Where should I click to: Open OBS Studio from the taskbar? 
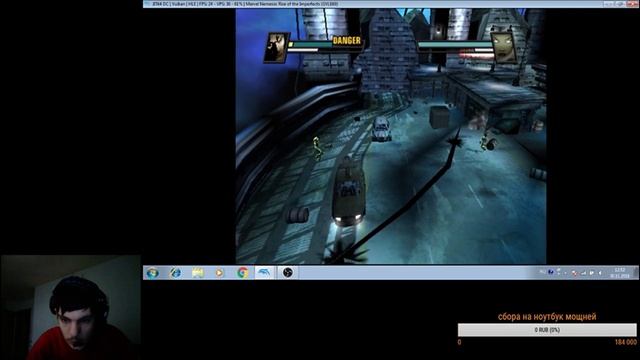[x=287, y=273]
